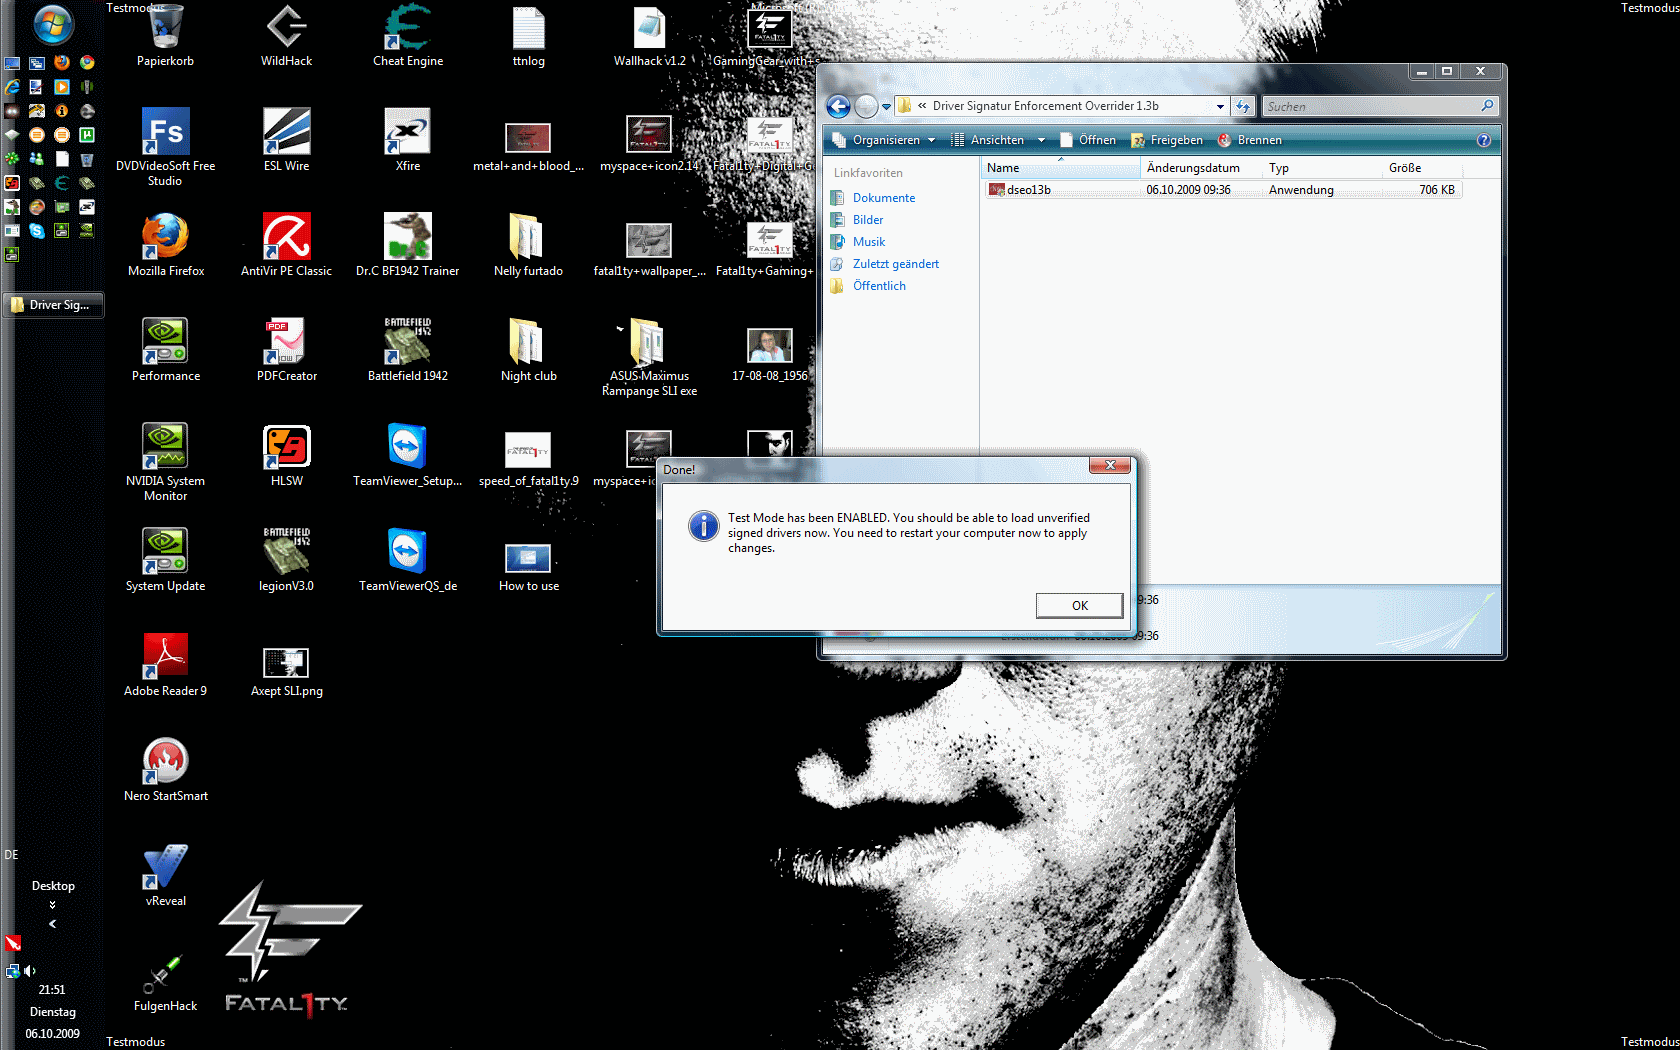Open recent pages dropdown next to forward button
This screenshot has width=1680, height=1050.
pyautogui.click(x=886, y=106)
